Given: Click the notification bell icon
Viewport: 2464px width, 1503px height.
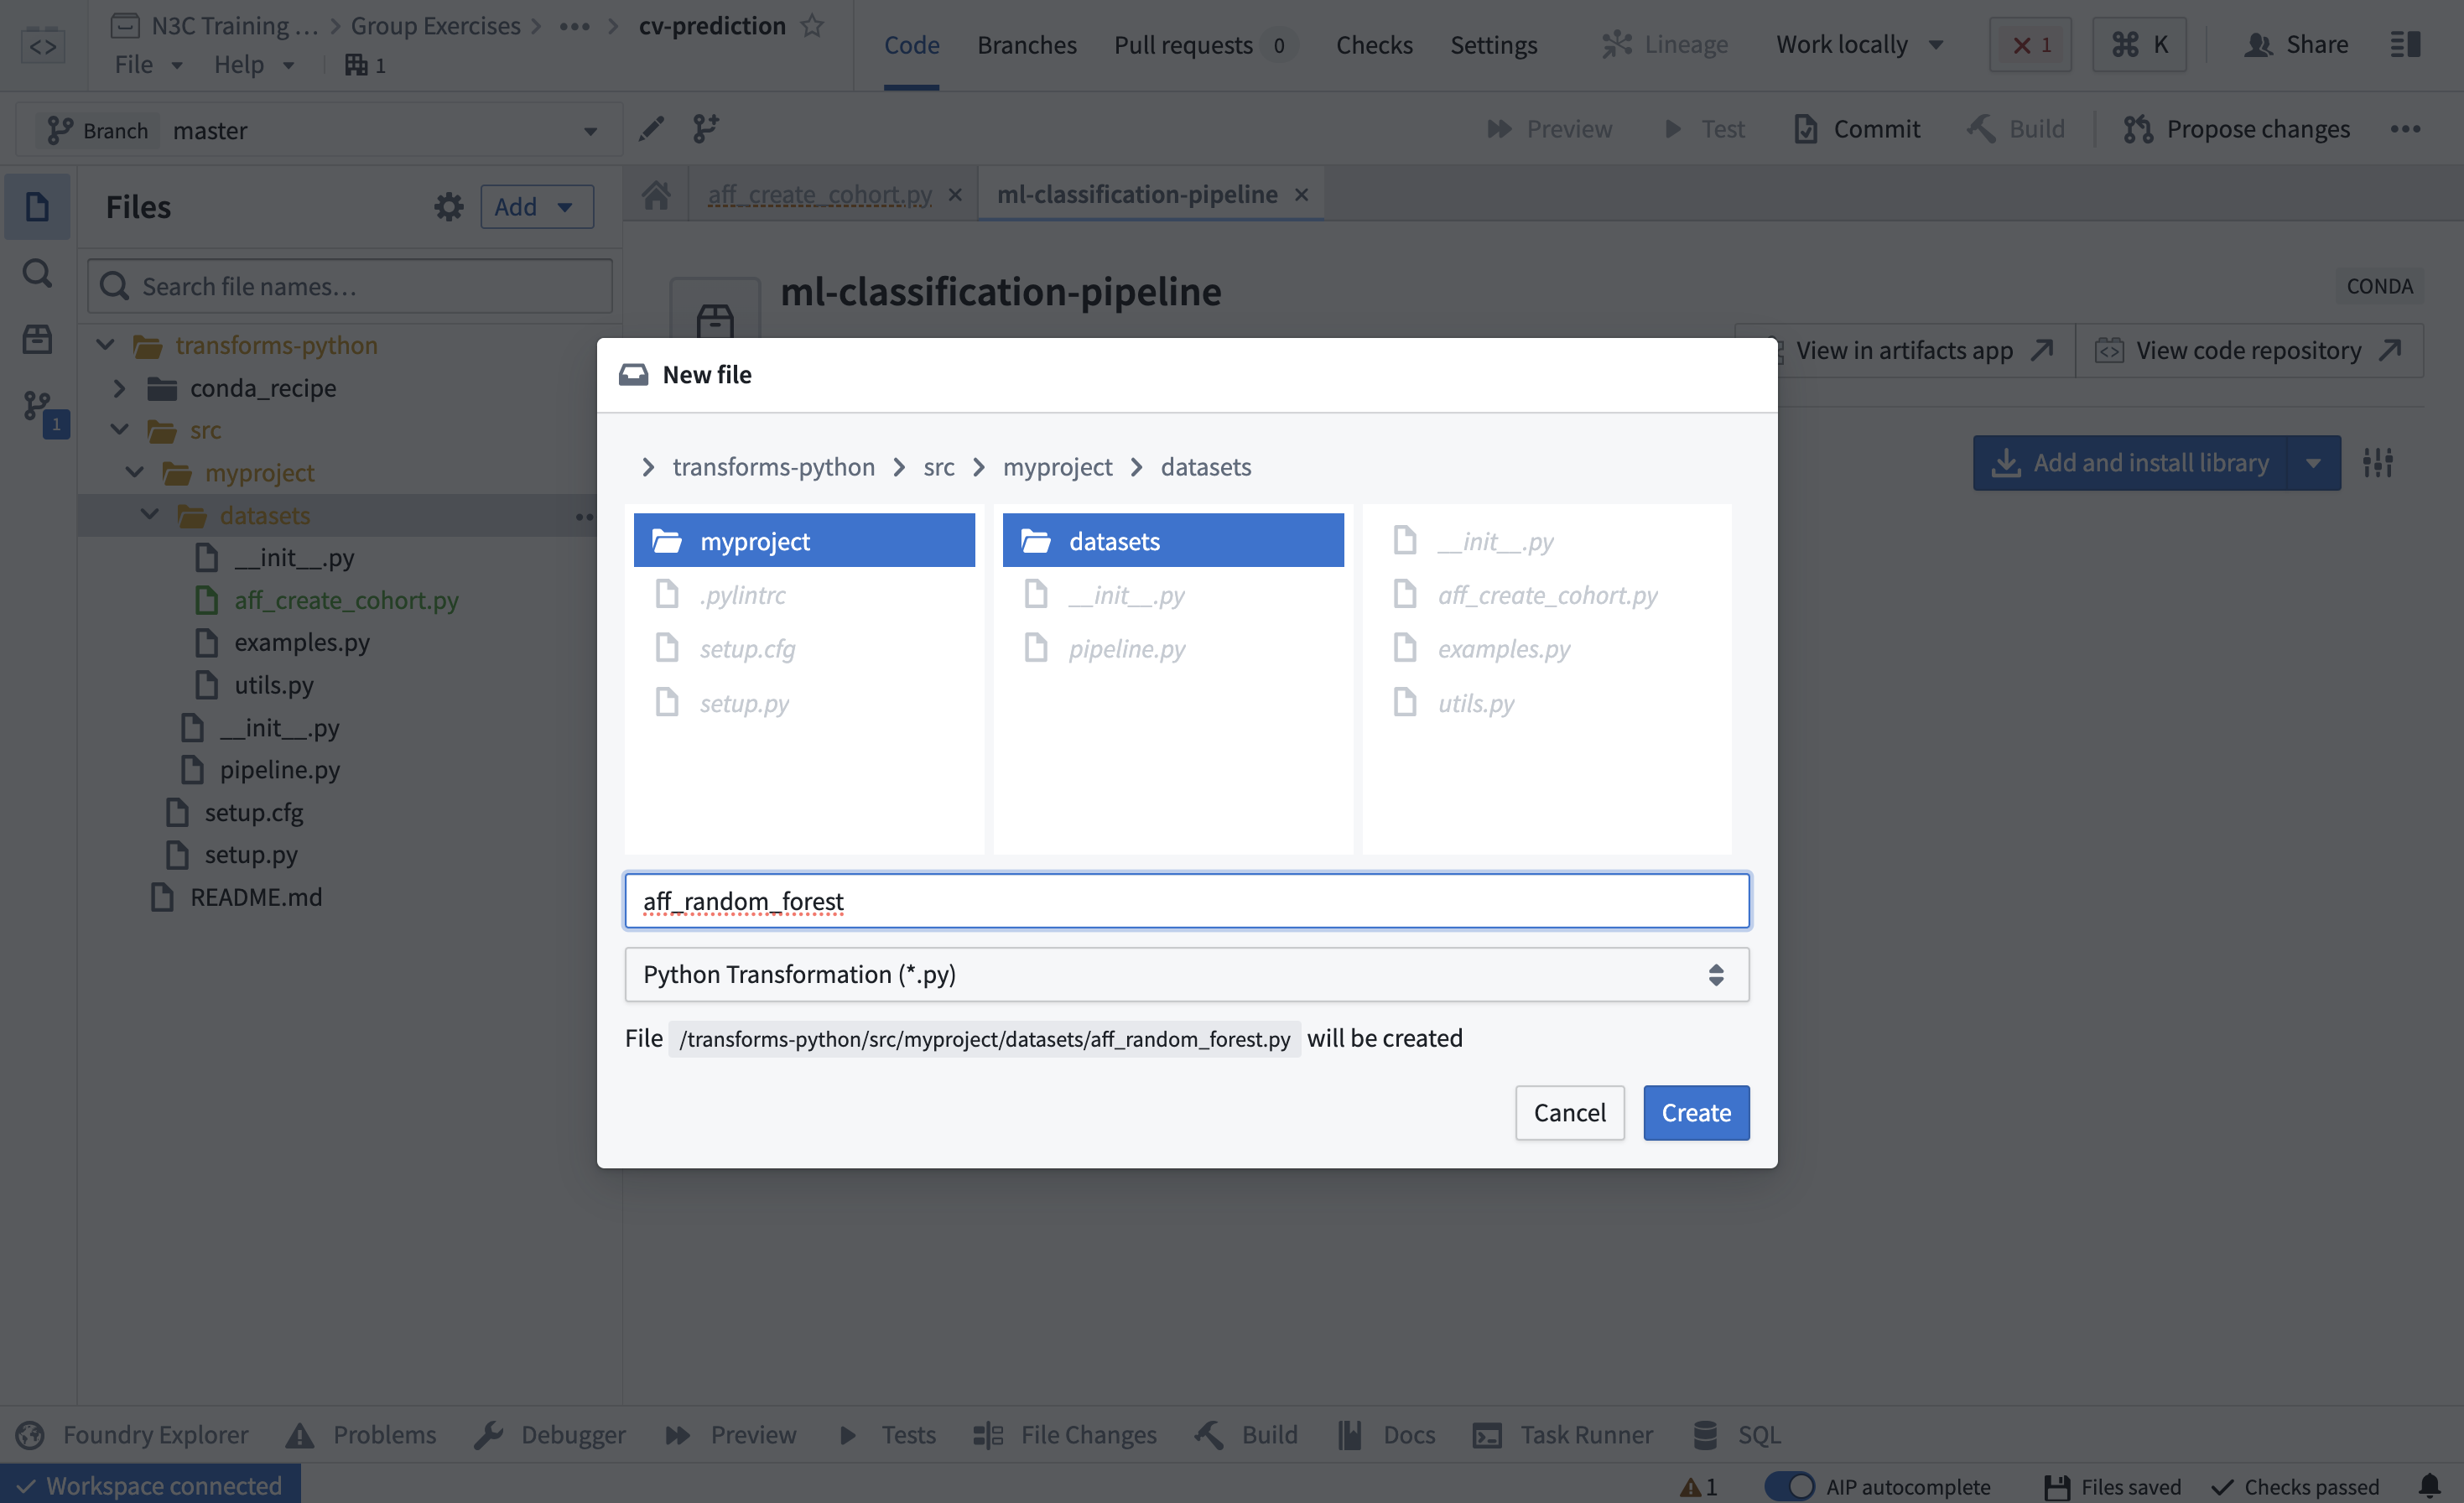Looking at the screenshot, I should [2429, 1486].
